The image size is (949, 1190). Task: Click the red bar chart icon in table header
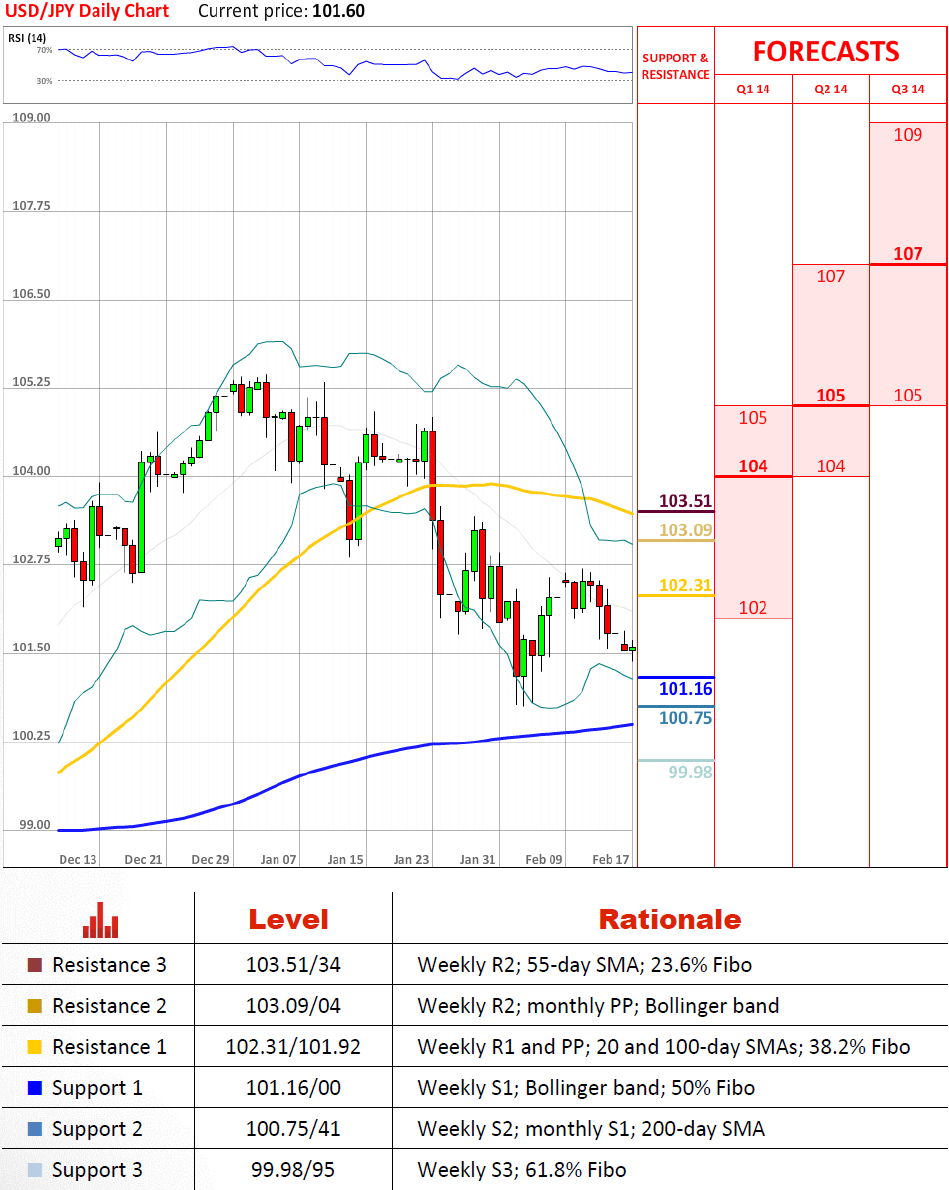(100, 920)
